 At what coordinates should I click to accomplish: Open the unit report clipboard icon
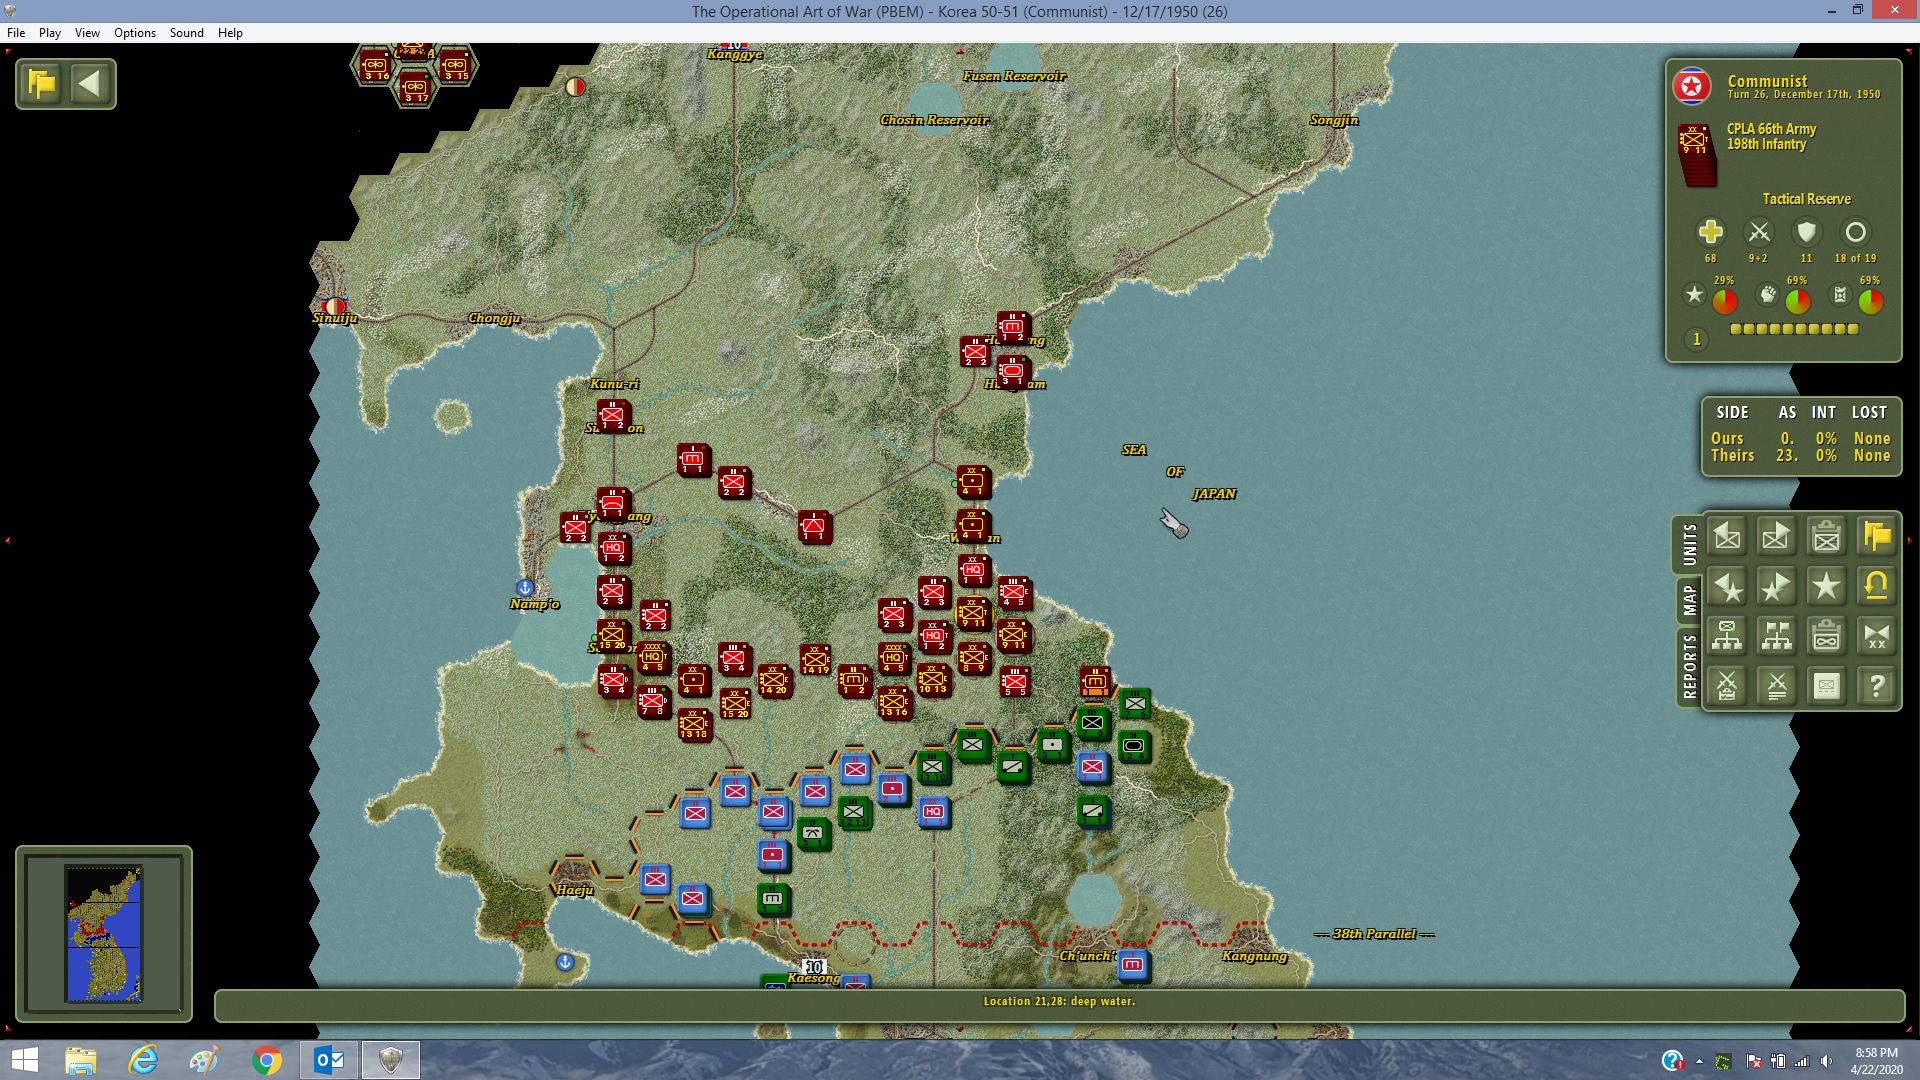[x=1827, y=537]
